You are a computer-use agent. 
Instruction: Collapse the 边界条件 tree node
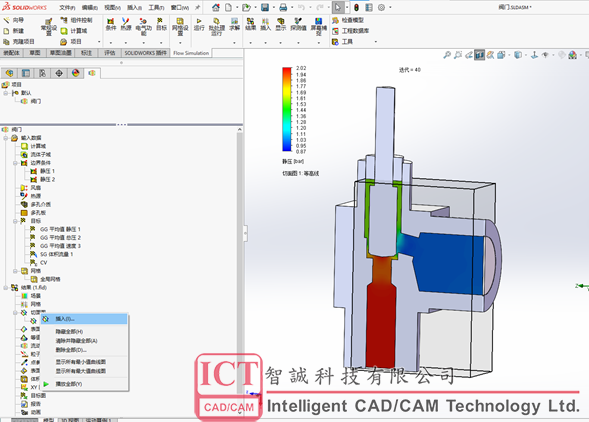pos(15,163)
